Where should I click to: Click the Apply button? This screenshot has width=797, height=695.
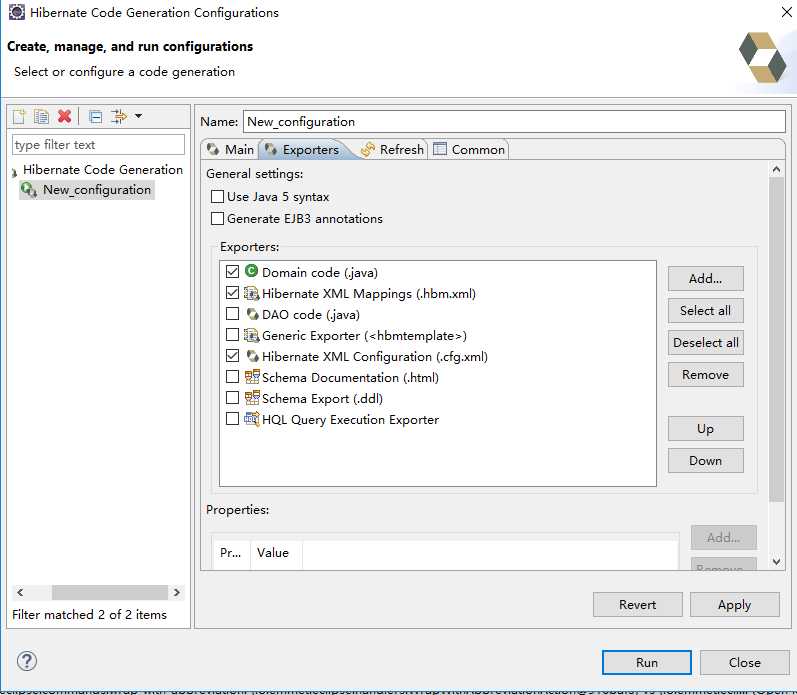point(734,605)
